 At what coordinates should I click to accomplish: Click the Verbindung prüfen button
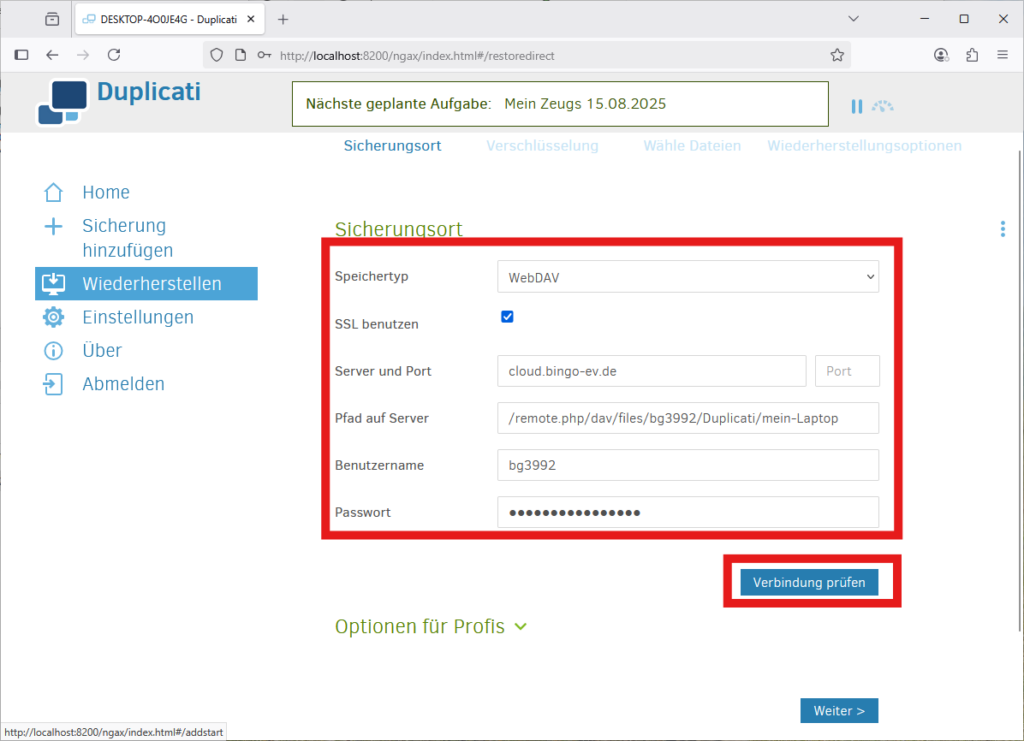[x=809, y=582]
